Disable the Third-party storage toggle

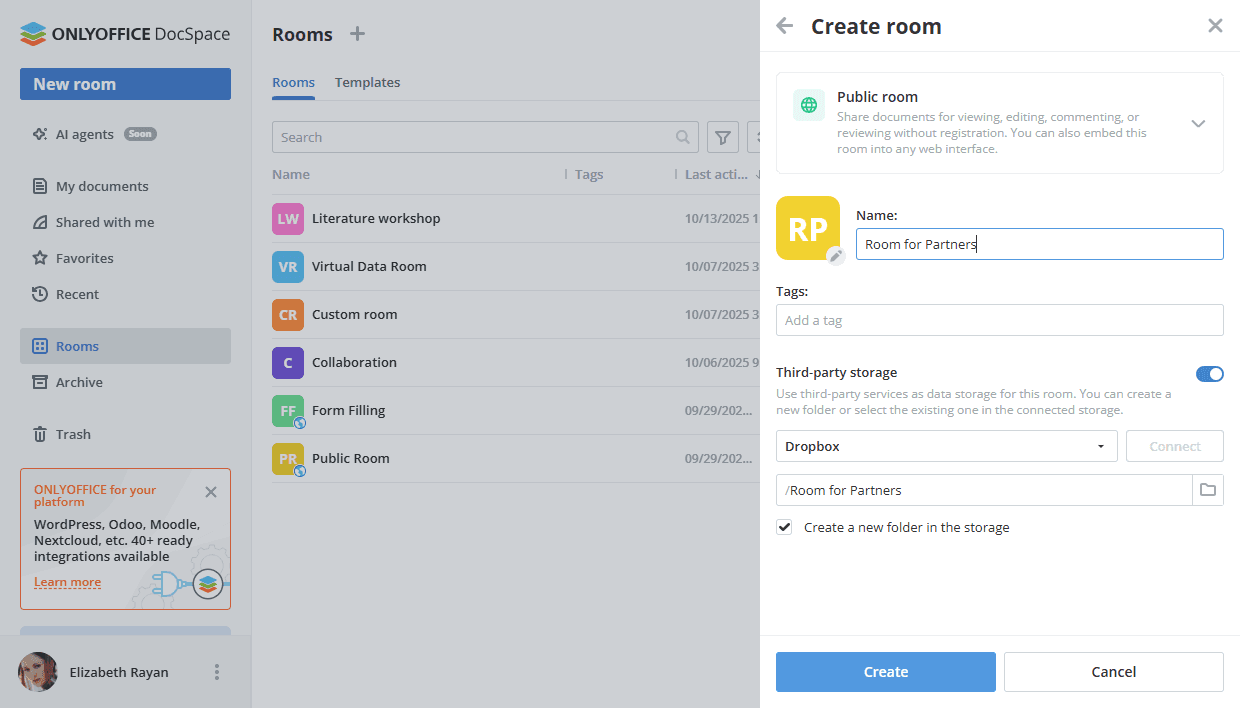1209,374
